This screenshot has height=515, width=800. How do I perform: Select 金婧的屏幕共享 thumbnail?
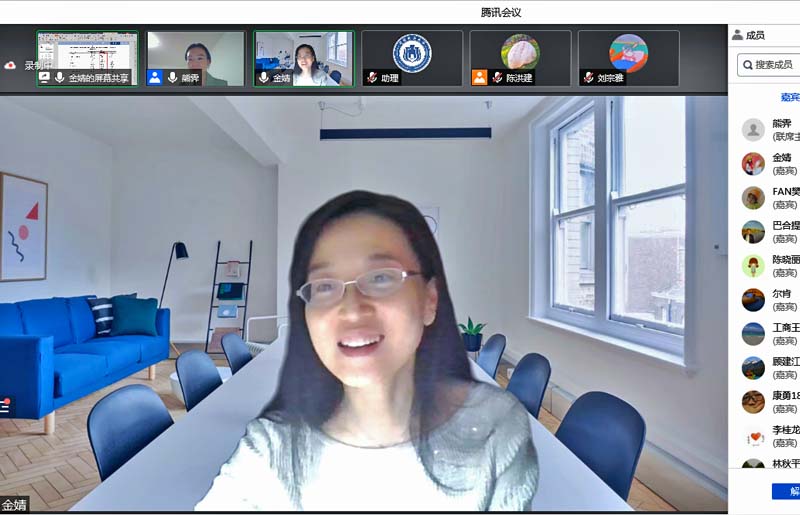tap(88, 58)
